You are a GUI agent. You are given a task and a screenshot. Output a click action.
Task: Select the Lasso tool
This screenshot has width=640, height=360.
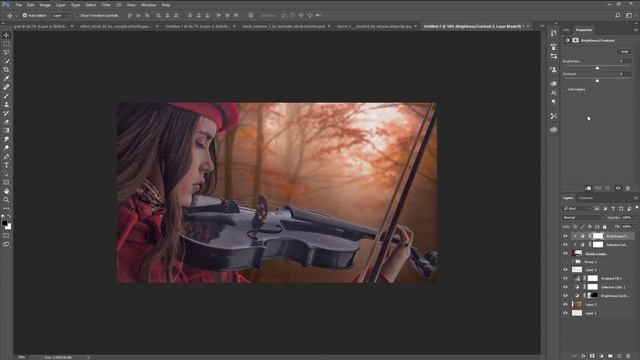point(6,52)
